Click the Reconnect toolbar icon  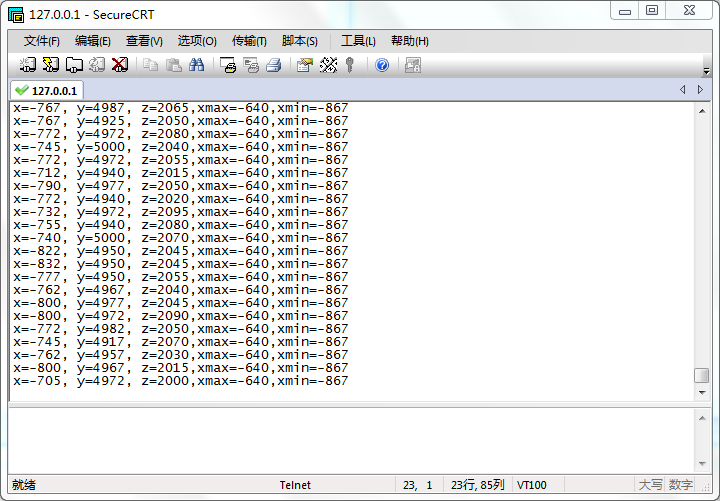(x=97, y=65)
